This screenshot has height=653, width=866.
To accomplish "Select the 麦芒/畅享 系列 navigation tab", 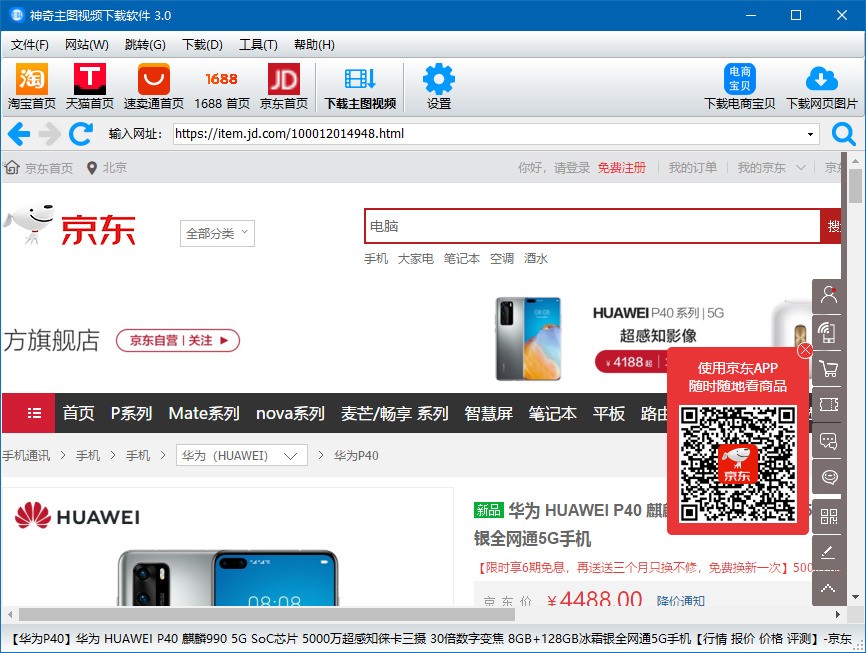I will [394, 413].
